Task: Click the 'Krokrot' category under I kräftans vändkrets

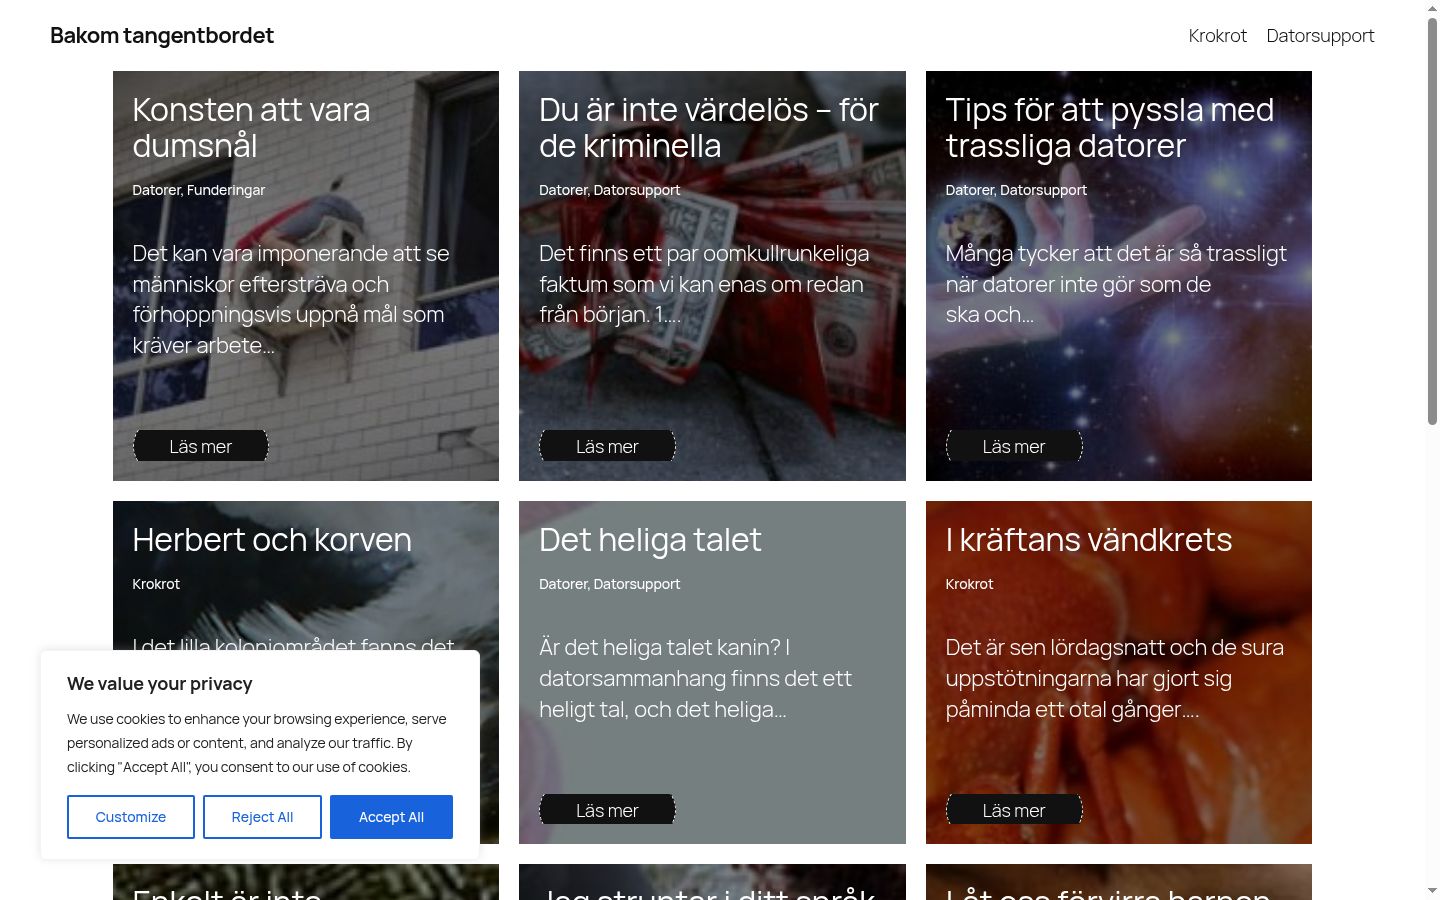Action: pos(969,584)
